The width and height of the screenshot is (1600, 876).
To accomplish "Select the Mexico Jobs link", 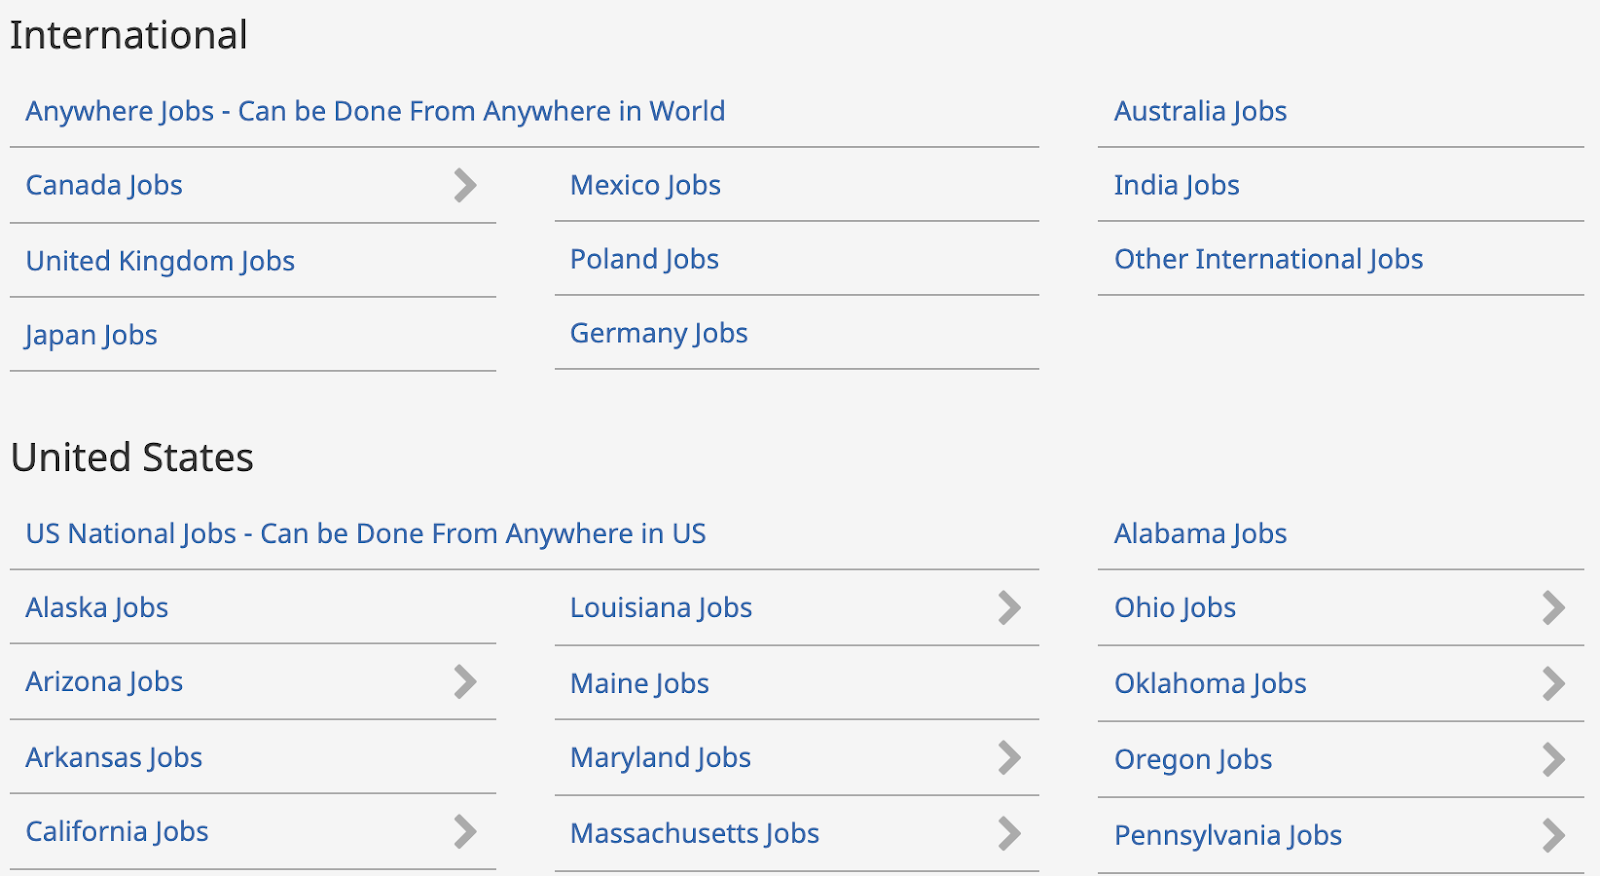I will click(645, 185).
